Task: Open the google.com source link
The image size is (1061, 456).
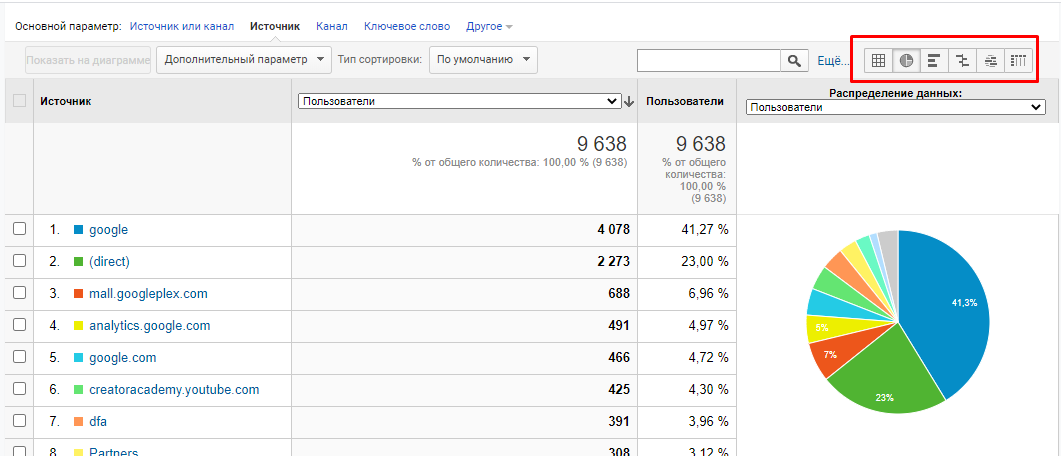Action: point(122,357)
